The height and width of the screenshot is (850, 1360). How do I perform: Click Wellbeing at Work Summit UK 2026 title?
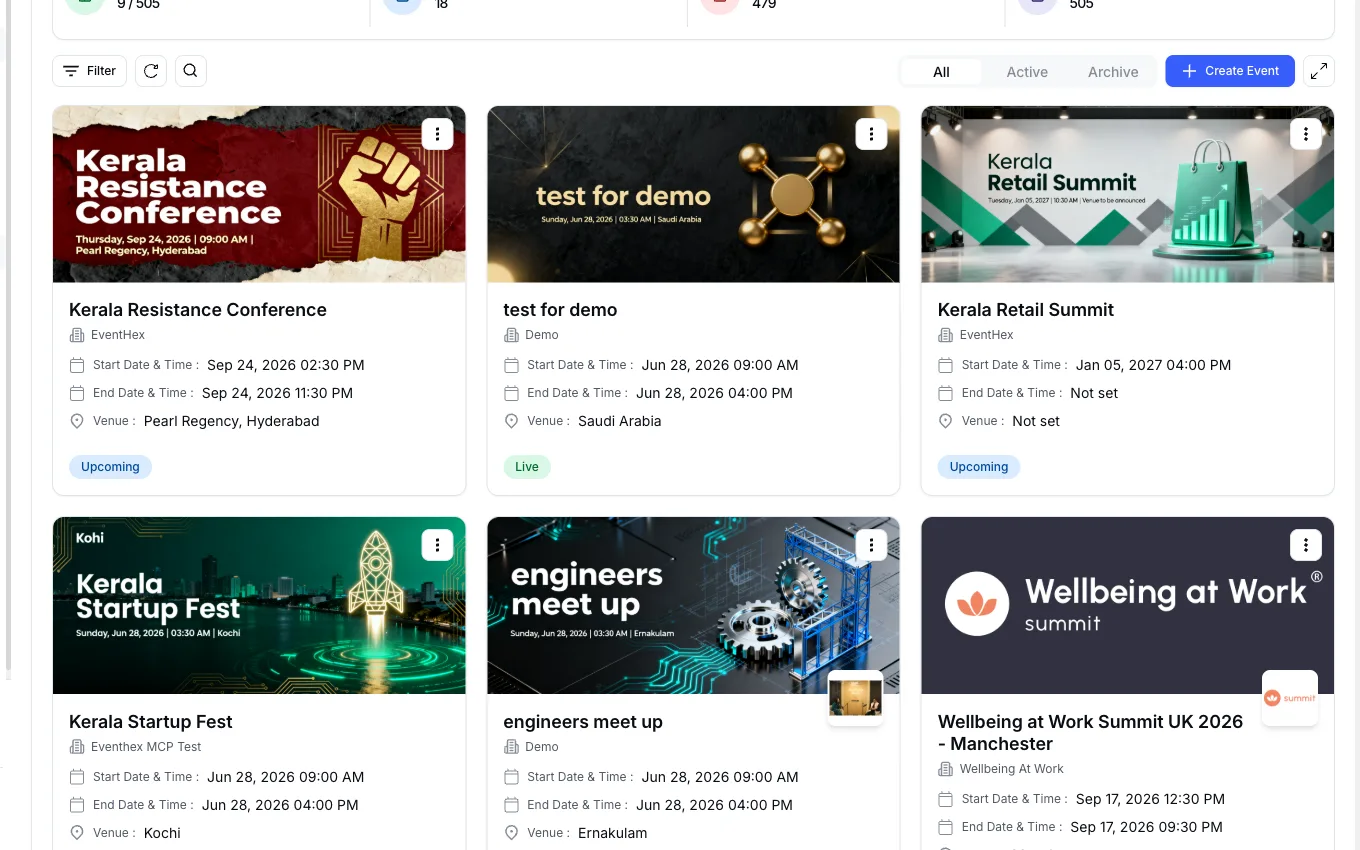pyautogui.click(x=1090, y=733)
